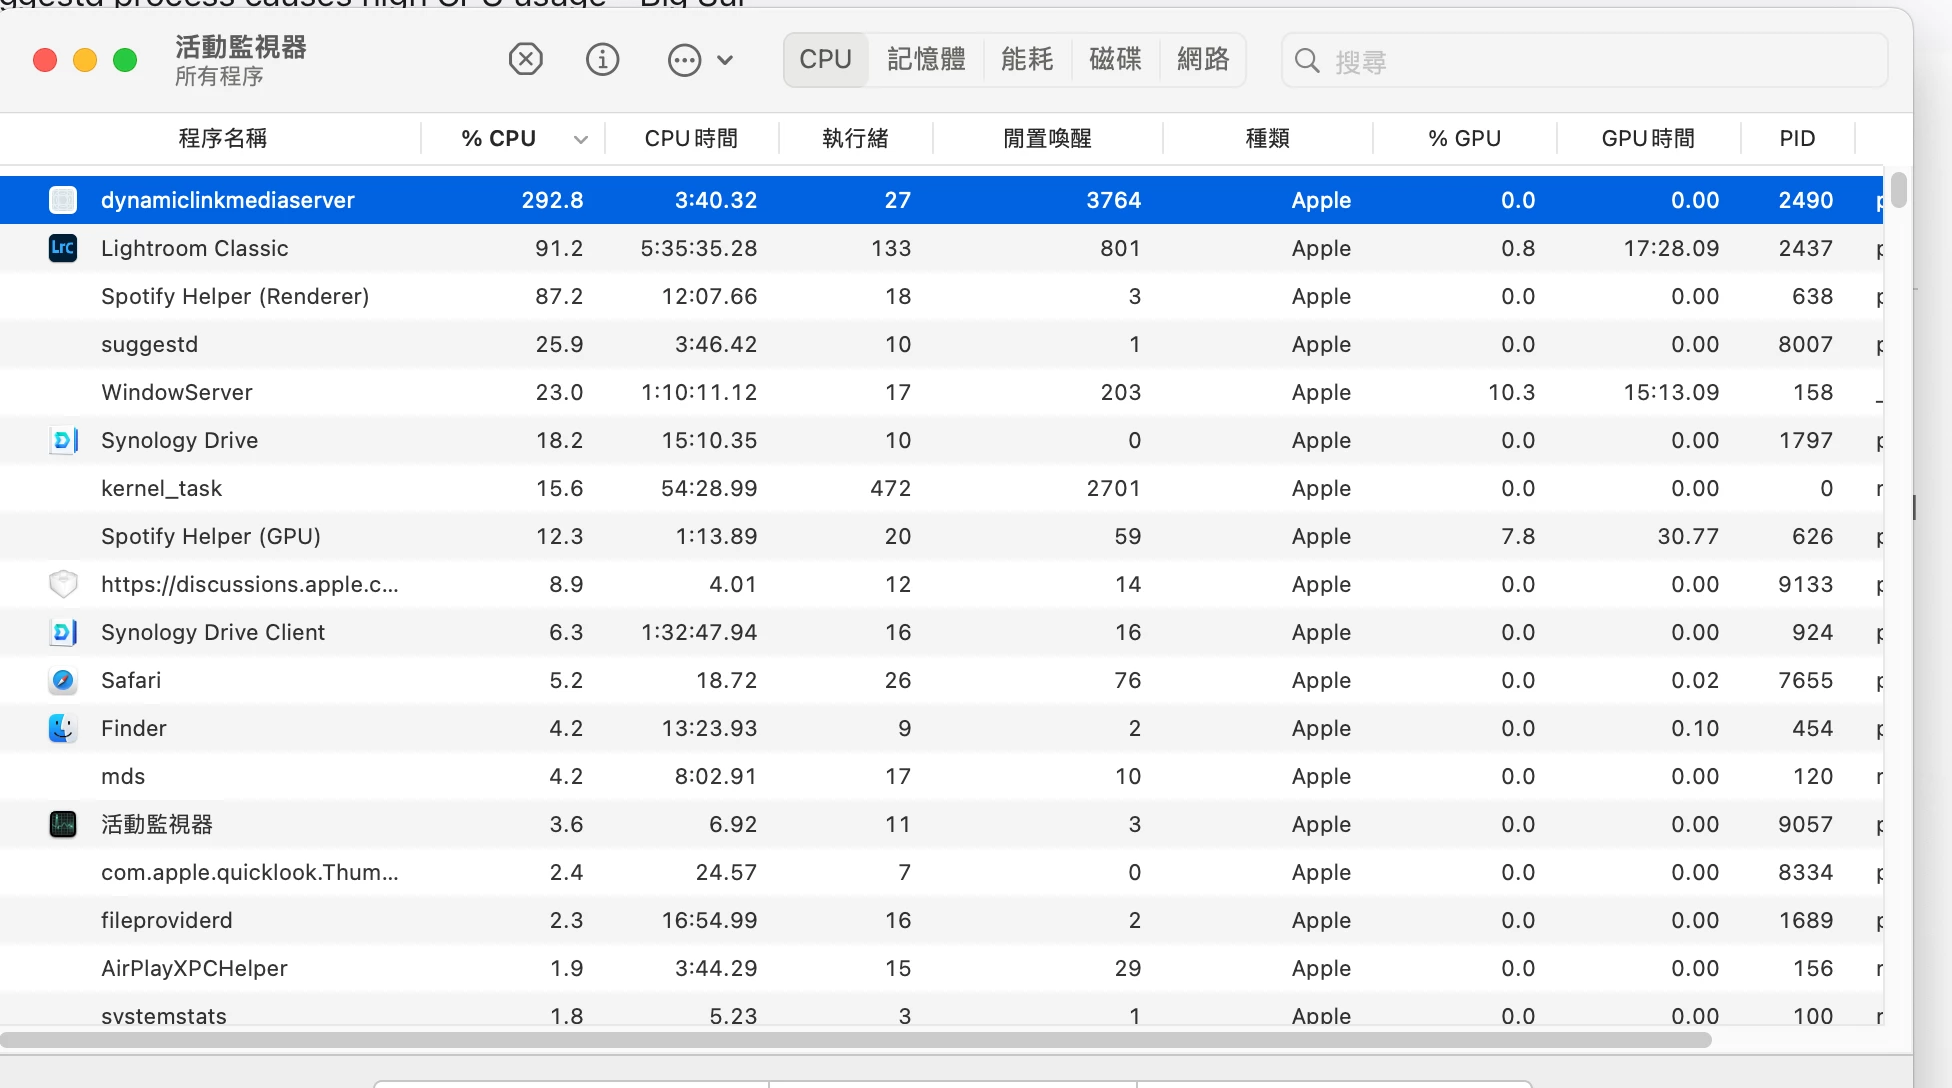
Task: Open the more options ellipsis dropdown
Action: coord(700,60)
